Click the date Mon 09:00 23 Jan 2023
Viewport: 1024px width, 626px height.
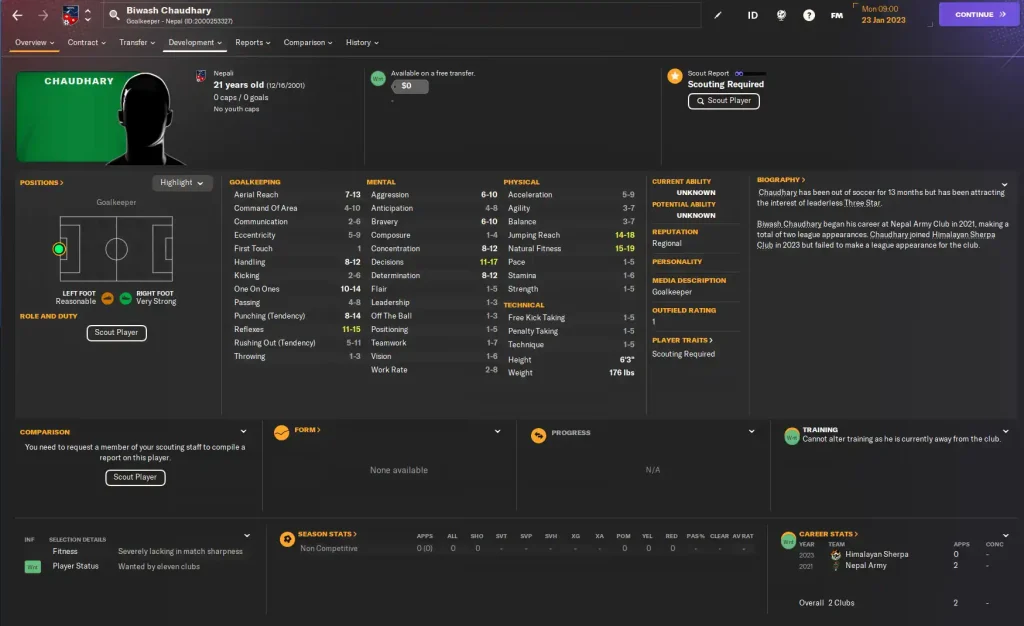tap(883, 14)
